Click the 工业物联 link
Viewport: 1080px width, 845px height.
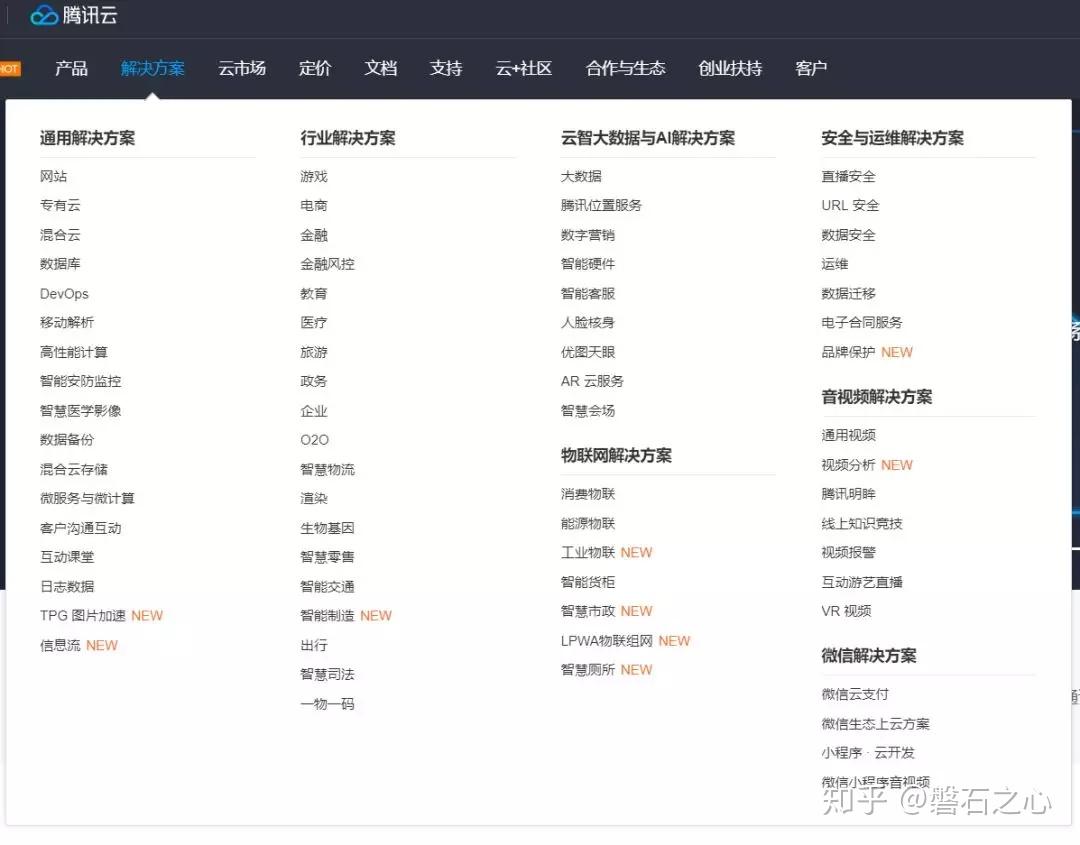pyautogui.click(x=588, y=552)
